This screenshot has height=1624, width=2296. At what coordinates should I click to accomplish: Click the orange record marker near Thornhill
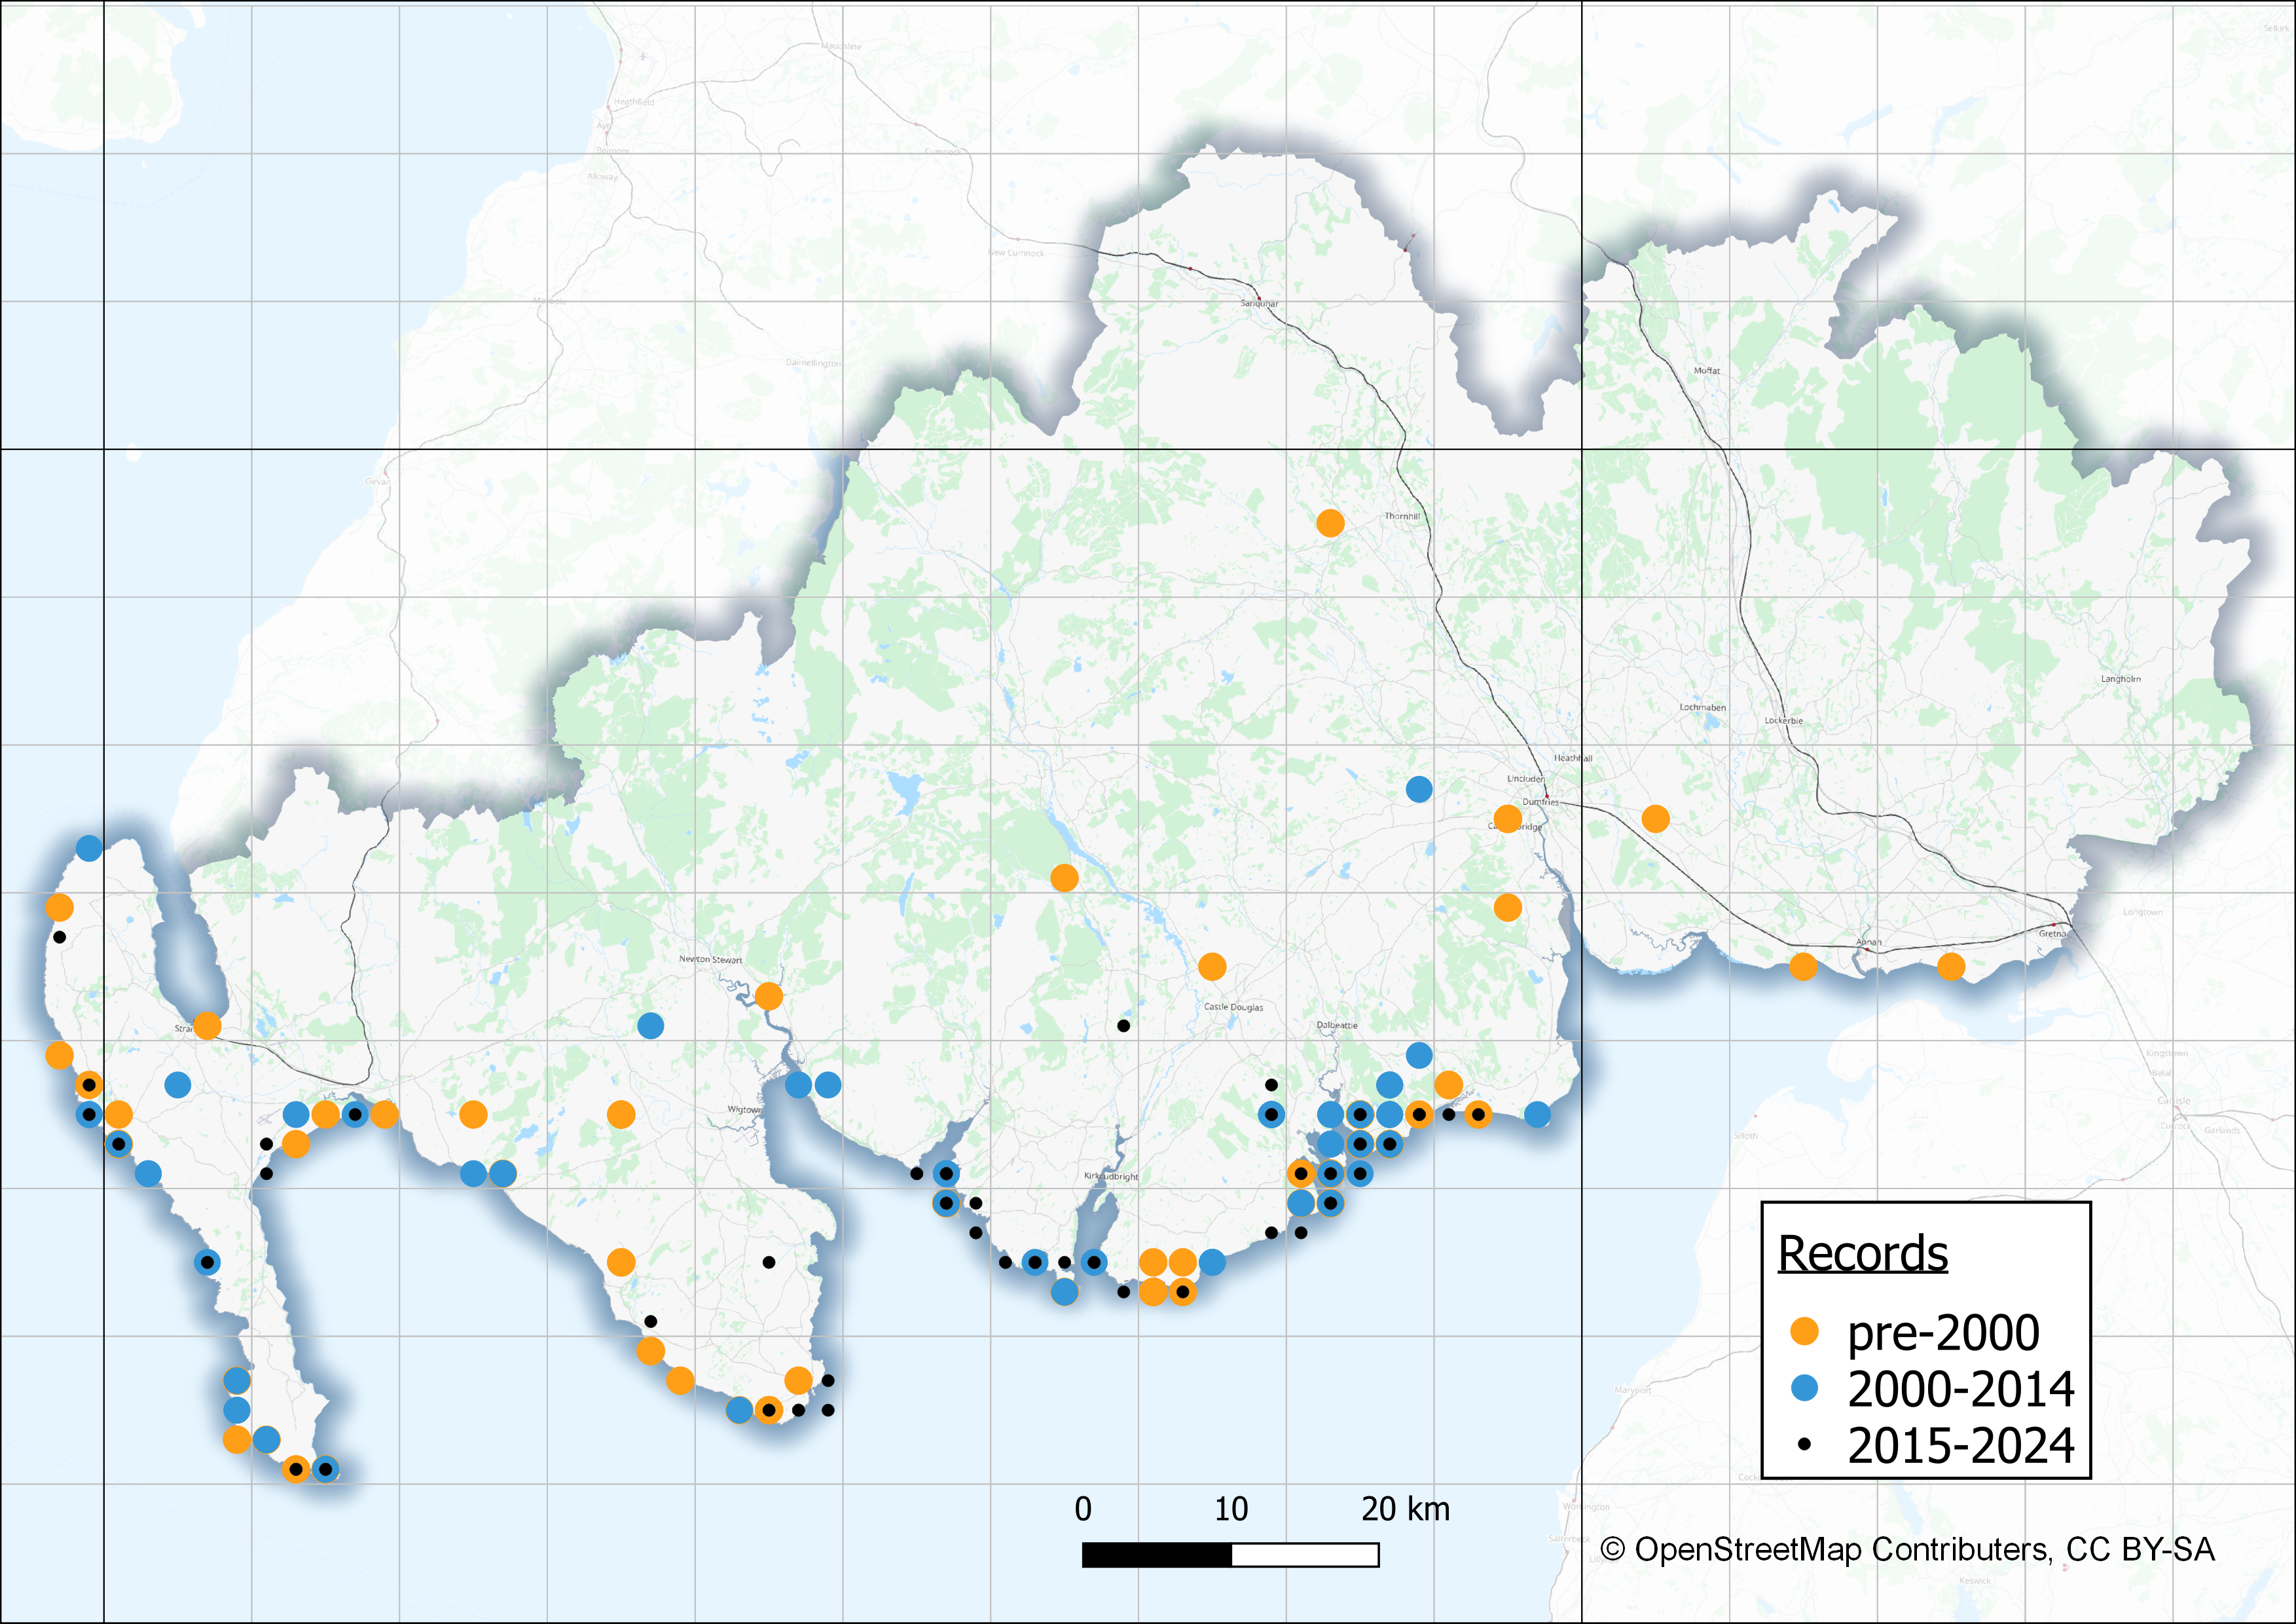click(1330, 523)
